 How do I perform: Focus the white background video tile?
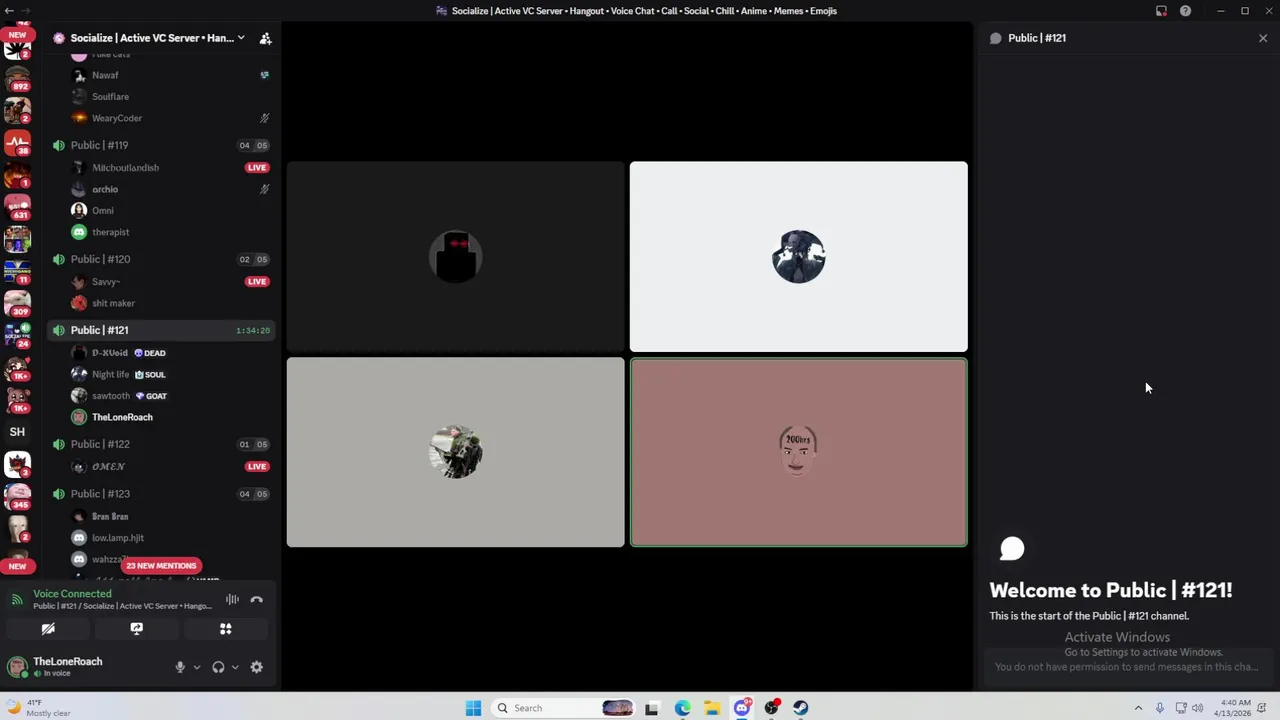[799, 257]
